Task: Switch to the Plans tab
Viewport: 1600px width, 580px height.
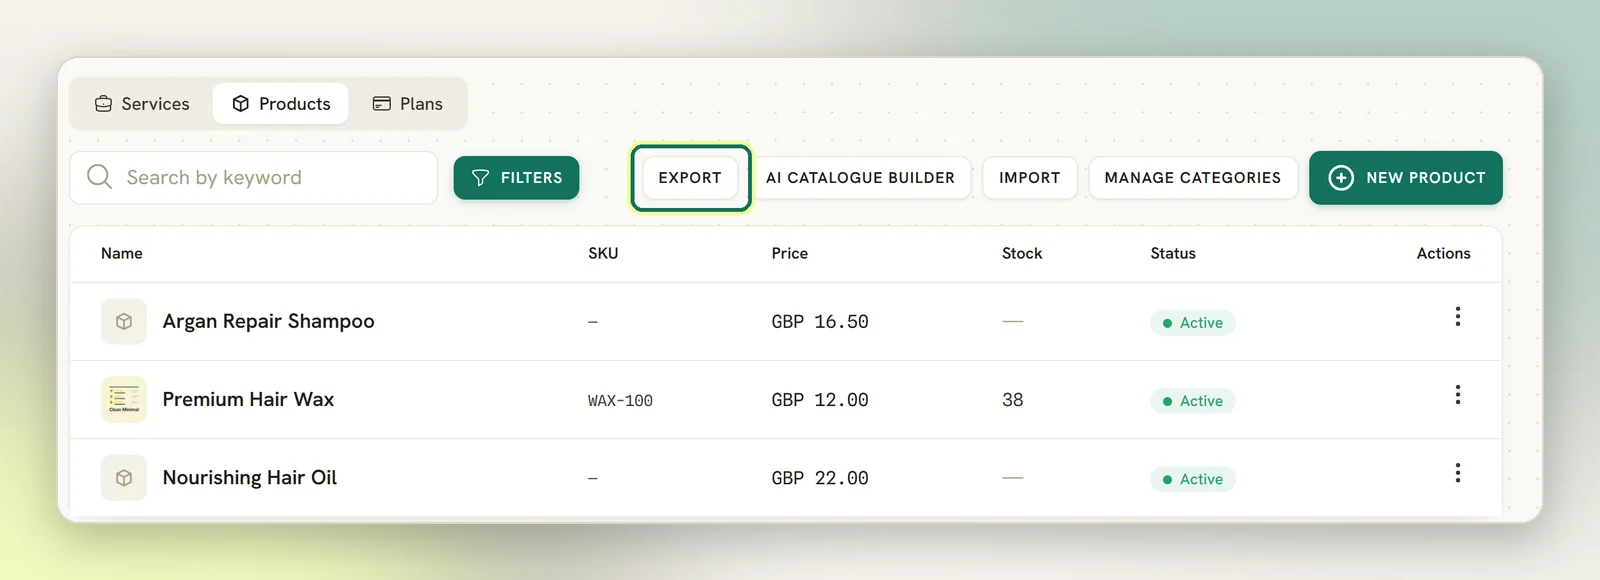Action: [407, 104]
